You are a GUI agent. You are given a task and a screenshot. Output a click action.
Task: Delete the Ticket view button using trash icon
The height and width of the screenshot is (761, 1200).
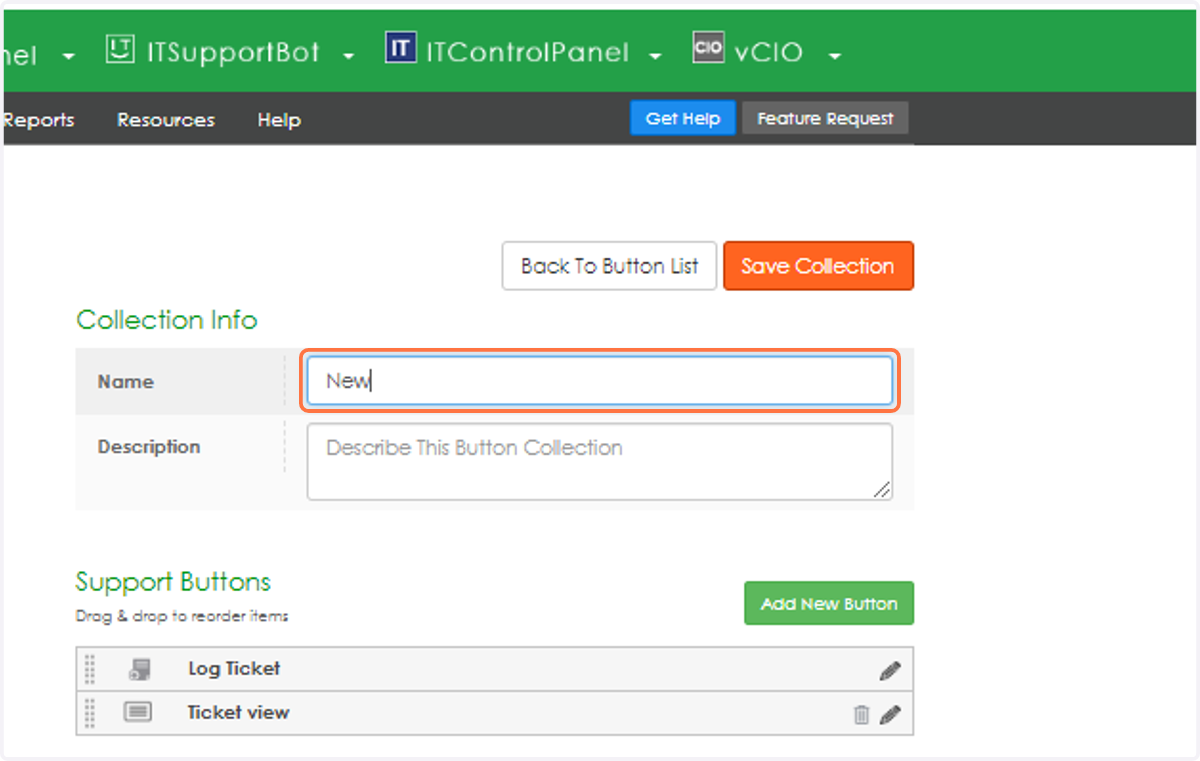pyautogui.click(x=861, y=714)
